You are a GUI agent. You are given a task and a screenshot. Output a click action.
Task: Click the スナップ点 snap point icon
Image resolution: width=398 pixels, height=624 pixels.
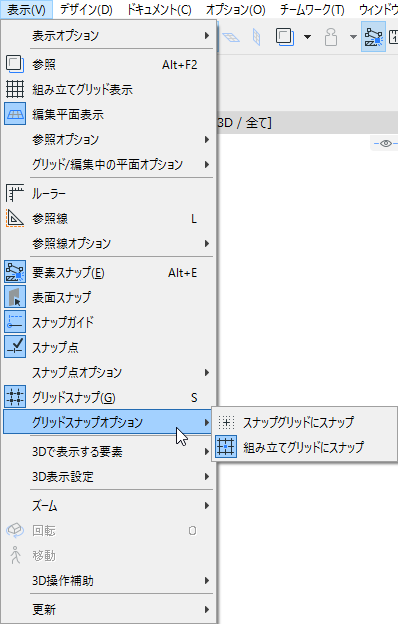pyautogui.click(x=15, y=347)
